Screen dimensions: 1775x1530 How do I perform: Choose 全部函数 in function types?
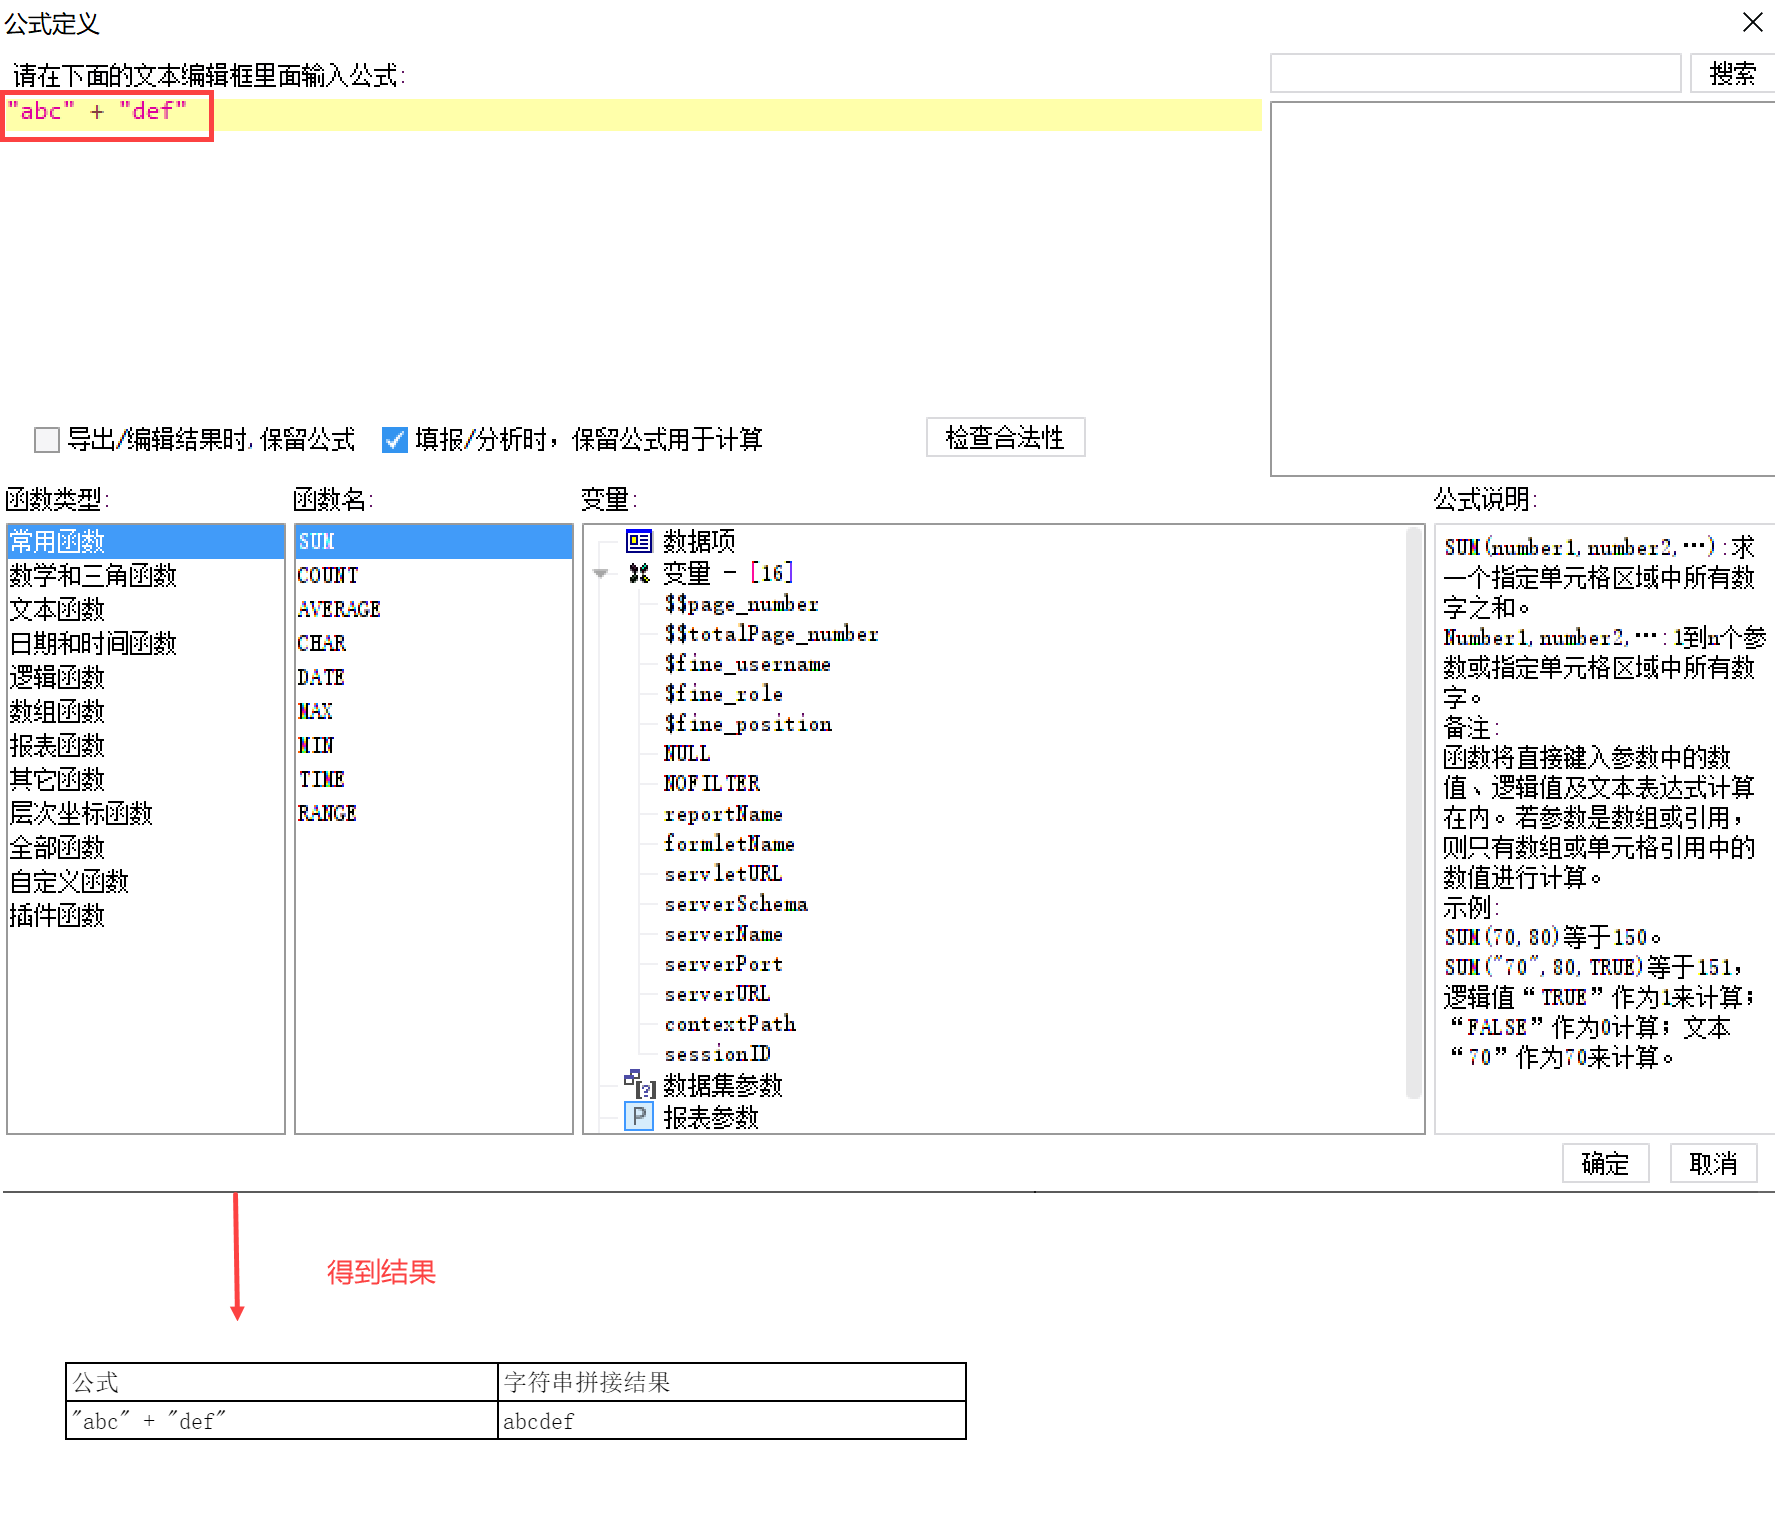point(146,848)
